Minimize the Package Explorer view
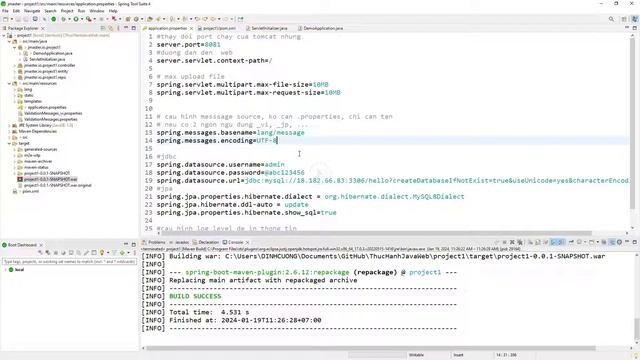Image resolution: width=640 pixels, height=360 pixels. click(x=126, y=28)
